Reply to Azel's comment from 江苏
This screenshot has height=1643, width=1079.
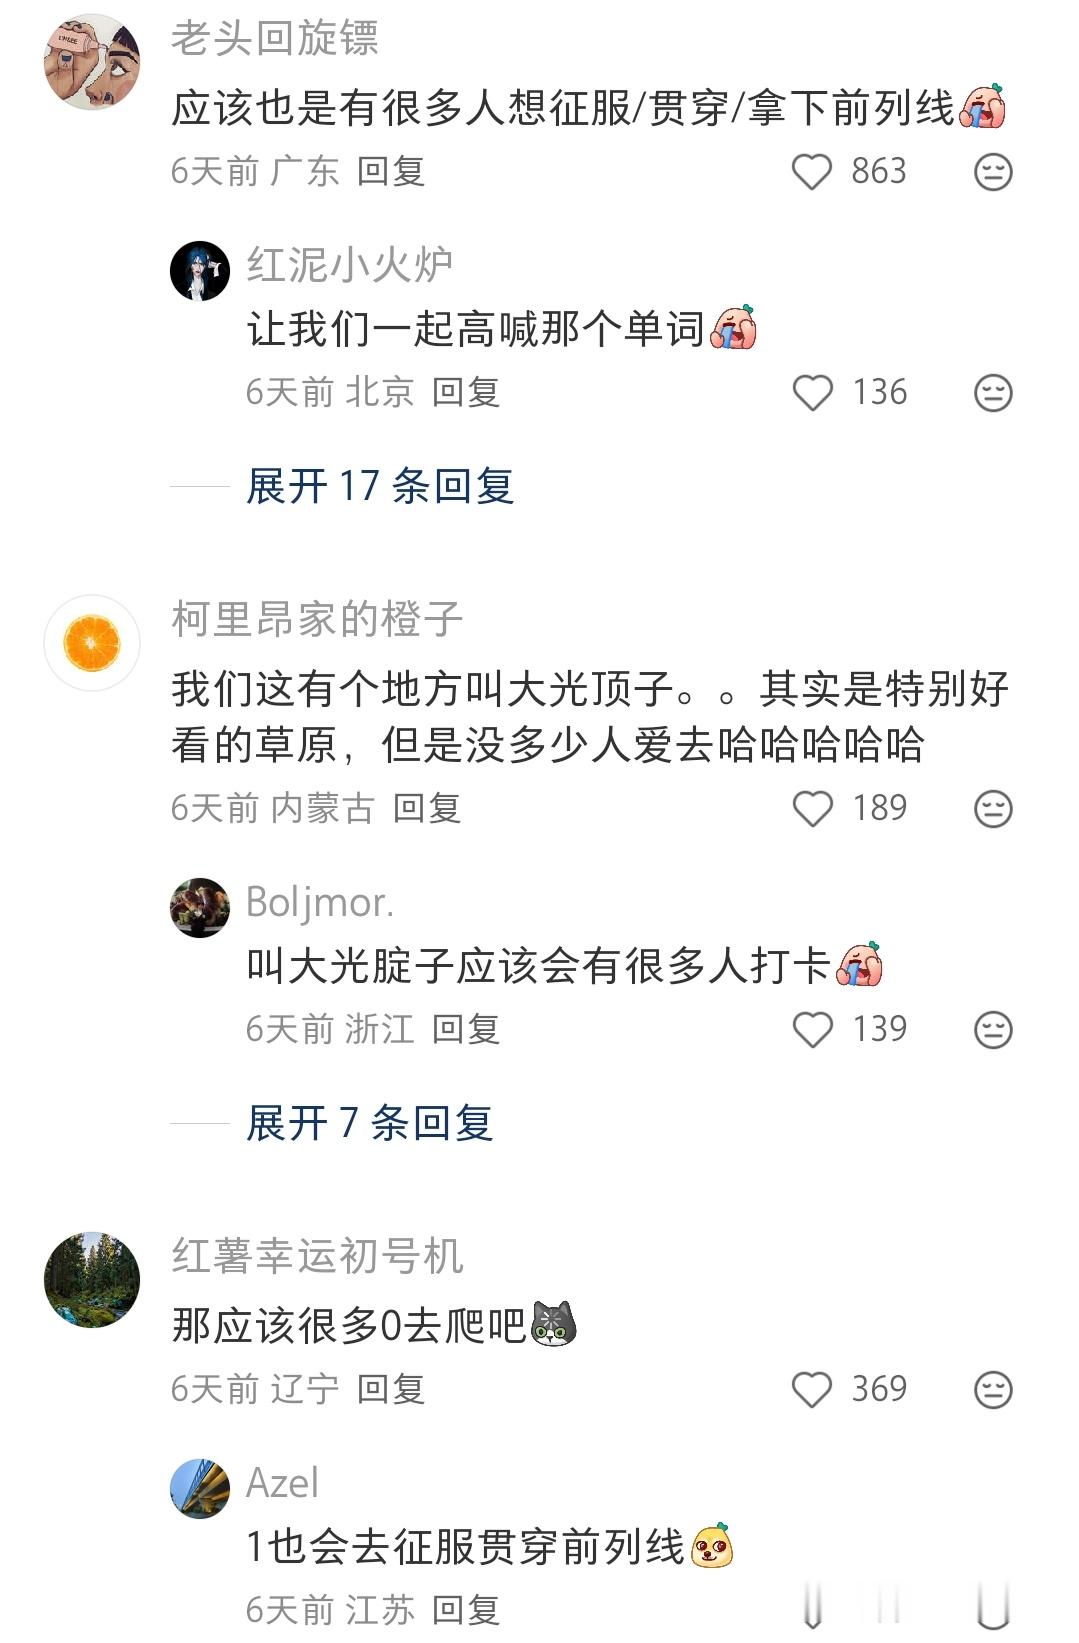466,1610
